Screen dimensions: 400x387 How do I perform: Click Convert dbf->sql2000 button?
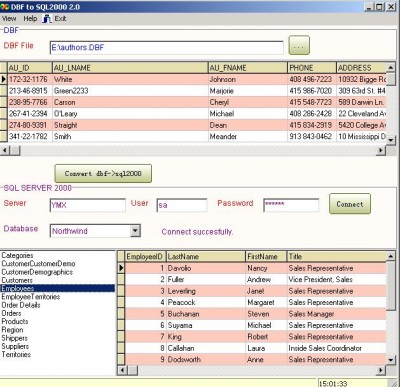pos(103,173)
